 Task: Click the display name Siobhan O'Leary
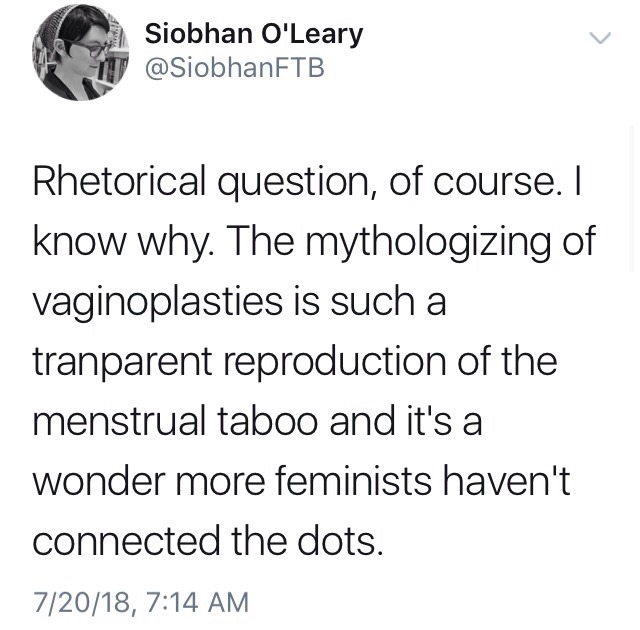[x=253, y=34]
